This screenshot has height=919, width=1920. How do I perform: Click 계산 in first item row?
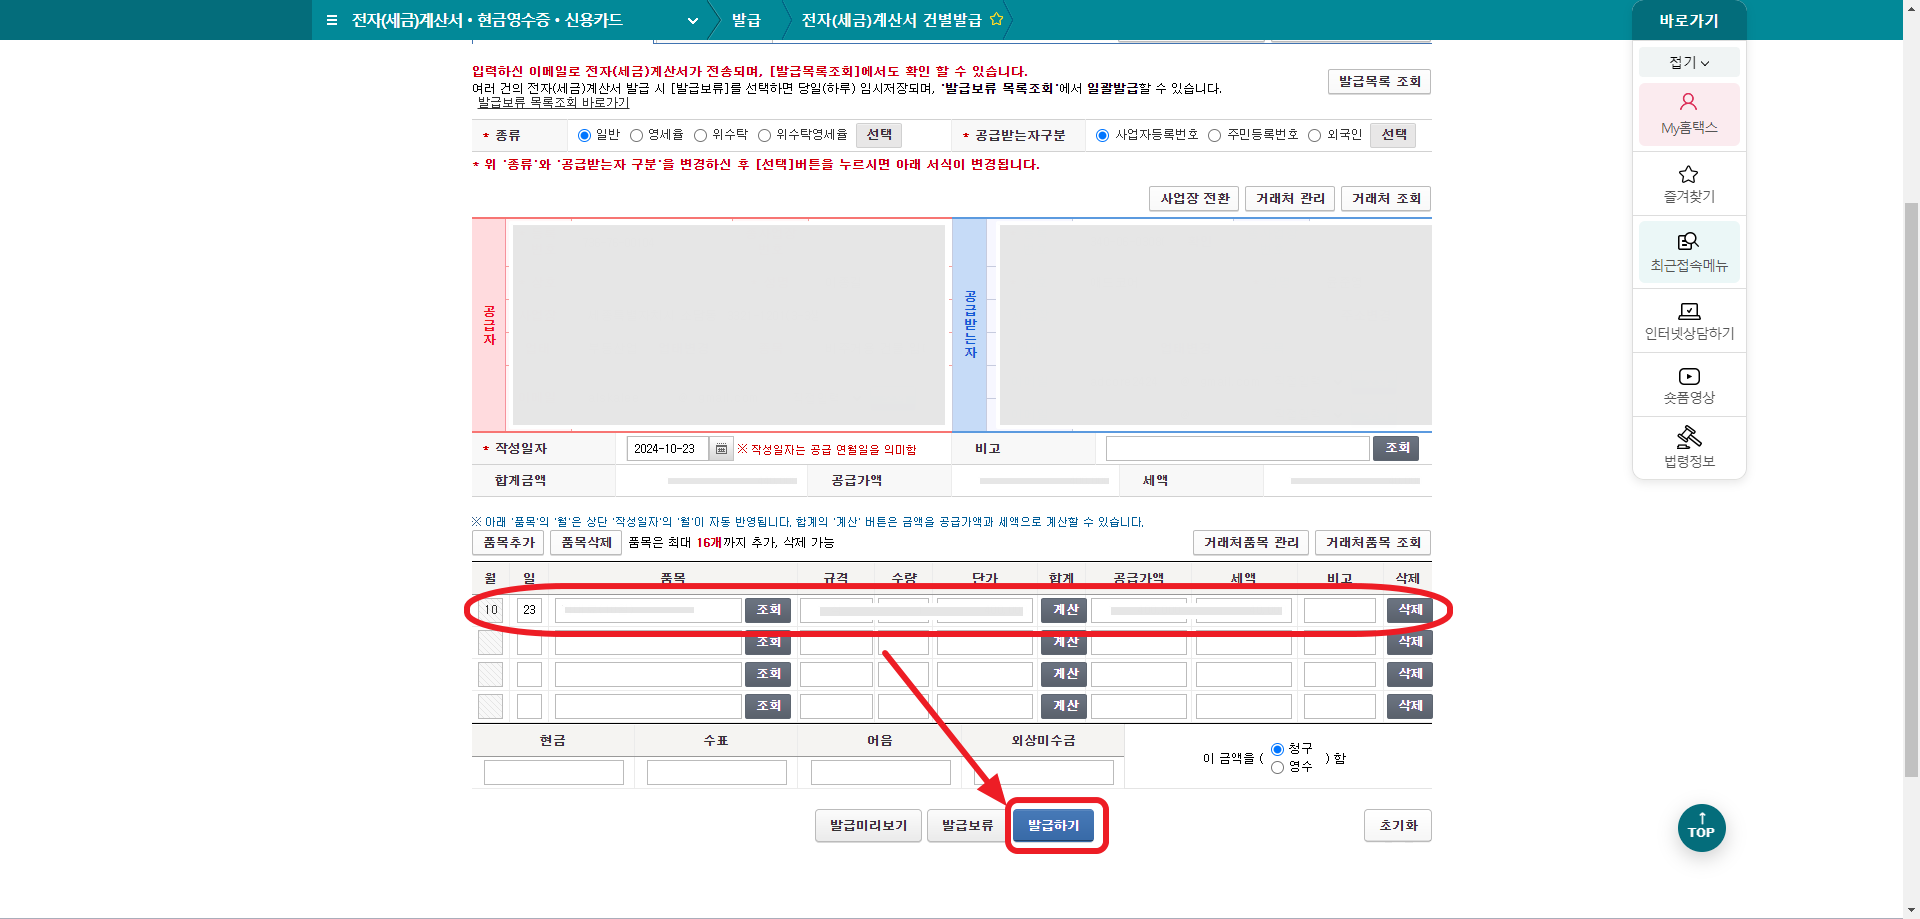(x=1064, y=610)
